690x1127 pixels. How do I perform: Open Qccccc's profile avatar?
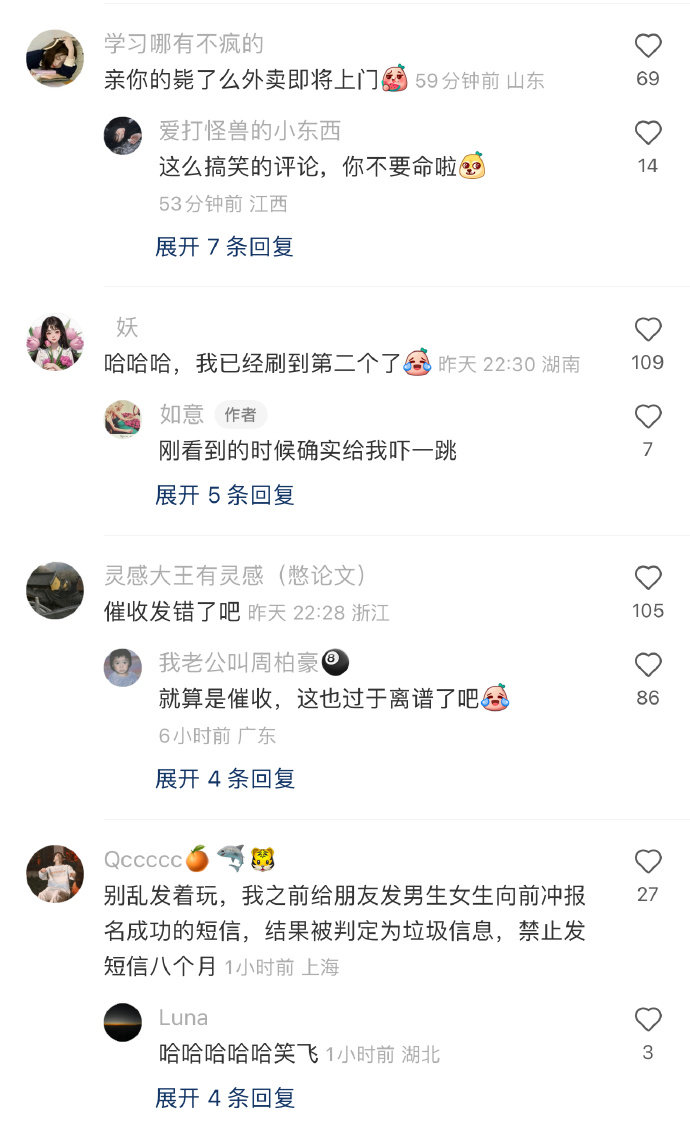55,873
